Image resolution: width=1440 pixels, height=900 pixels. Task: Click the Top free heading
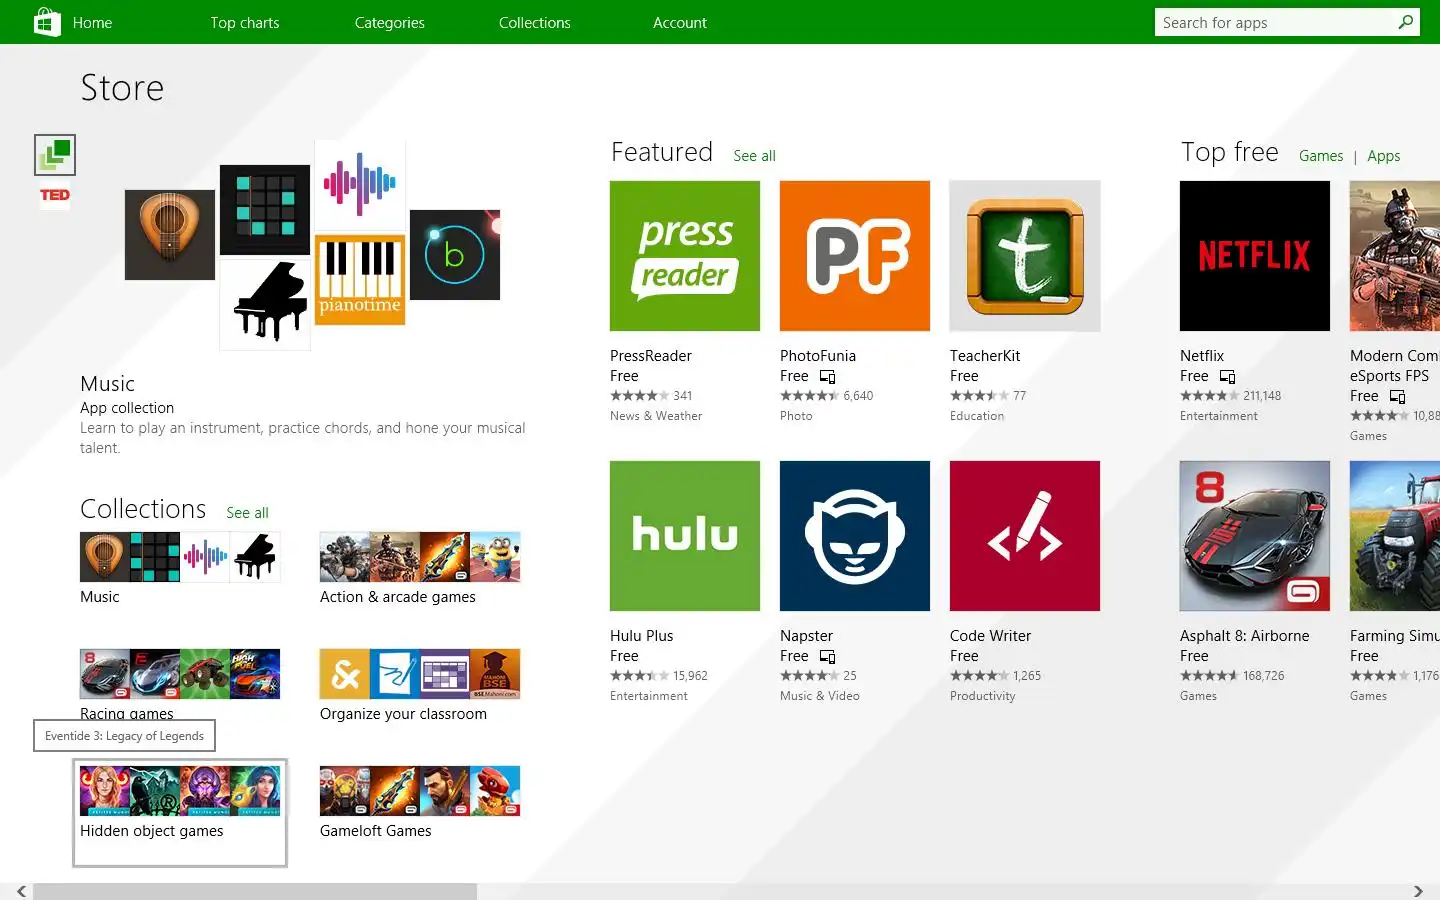pyautogui.click(x=1230, y=152)
